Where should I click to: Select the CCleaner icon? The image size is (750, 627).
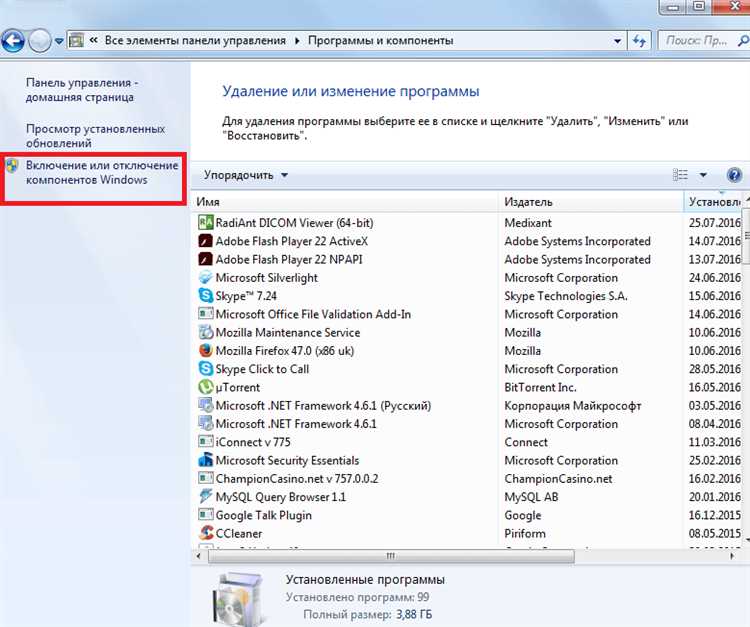206,533
